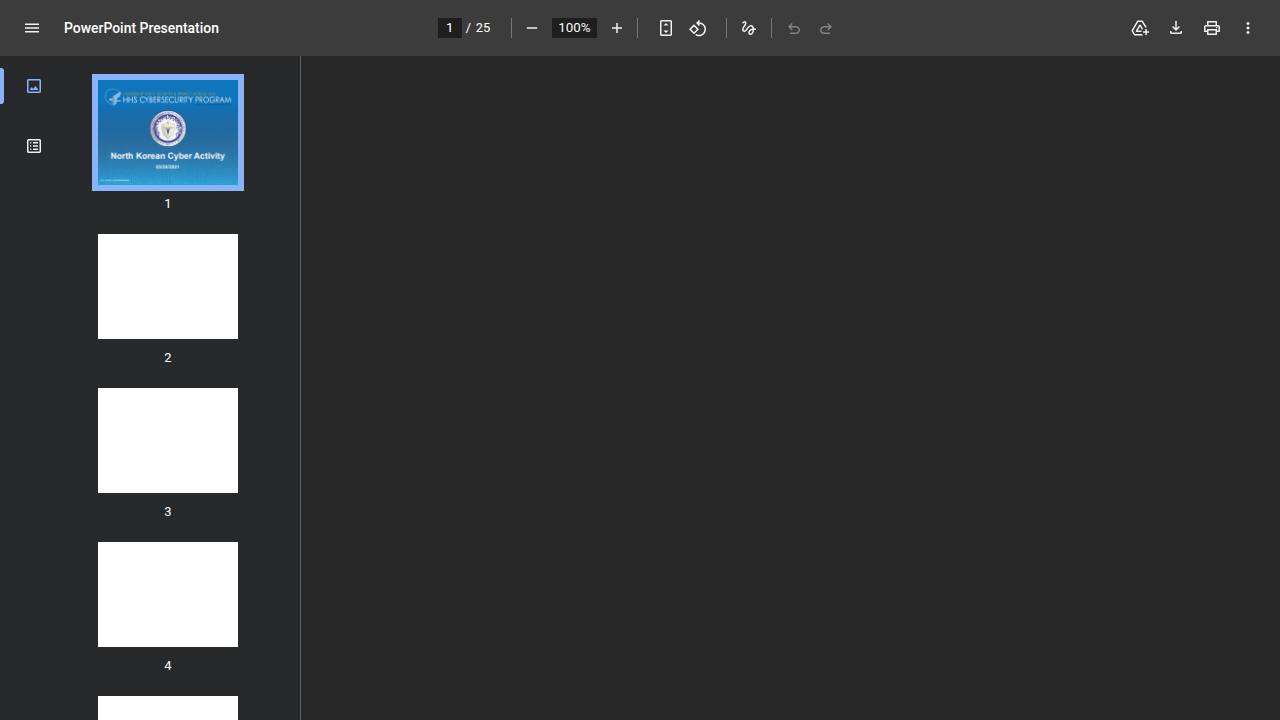Click the fit to page icon
This screenshot has width=1280, height=720.
(666, 28)
